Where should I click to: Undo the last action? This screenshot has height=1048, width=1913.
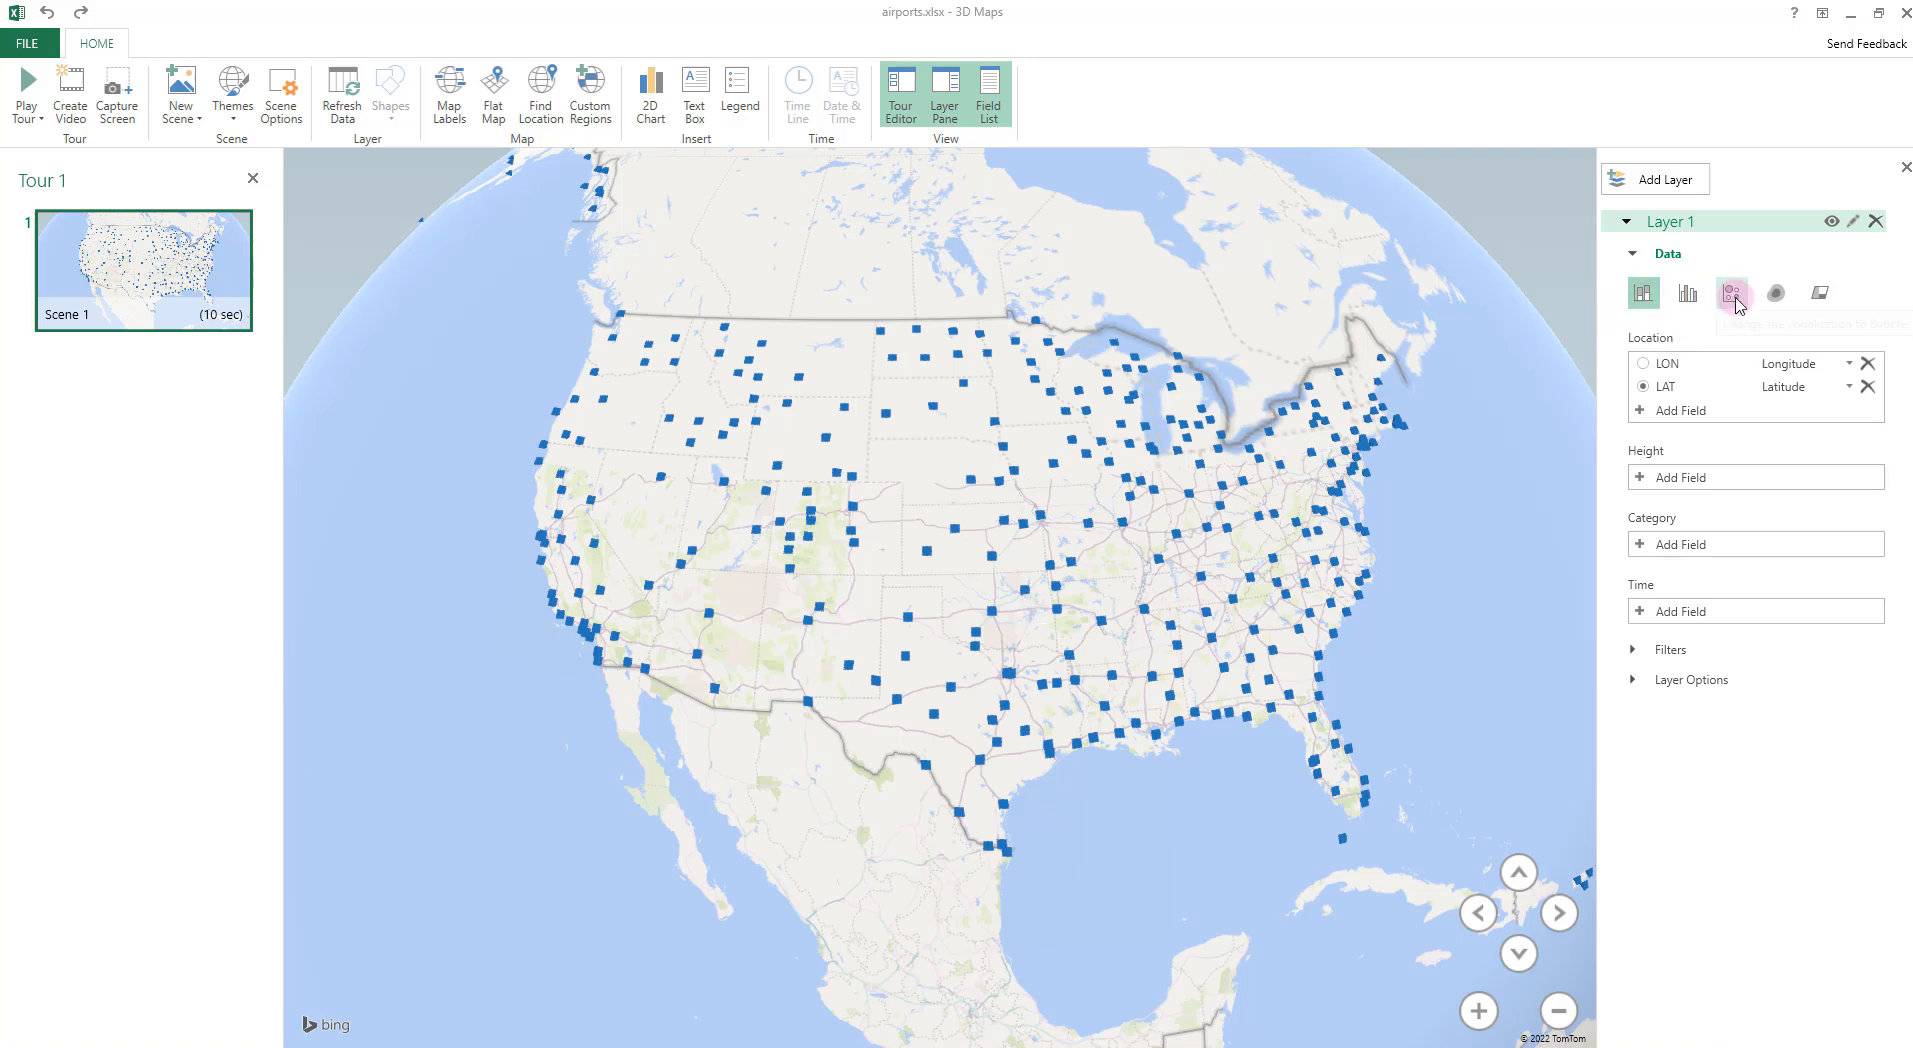(47, 13)
